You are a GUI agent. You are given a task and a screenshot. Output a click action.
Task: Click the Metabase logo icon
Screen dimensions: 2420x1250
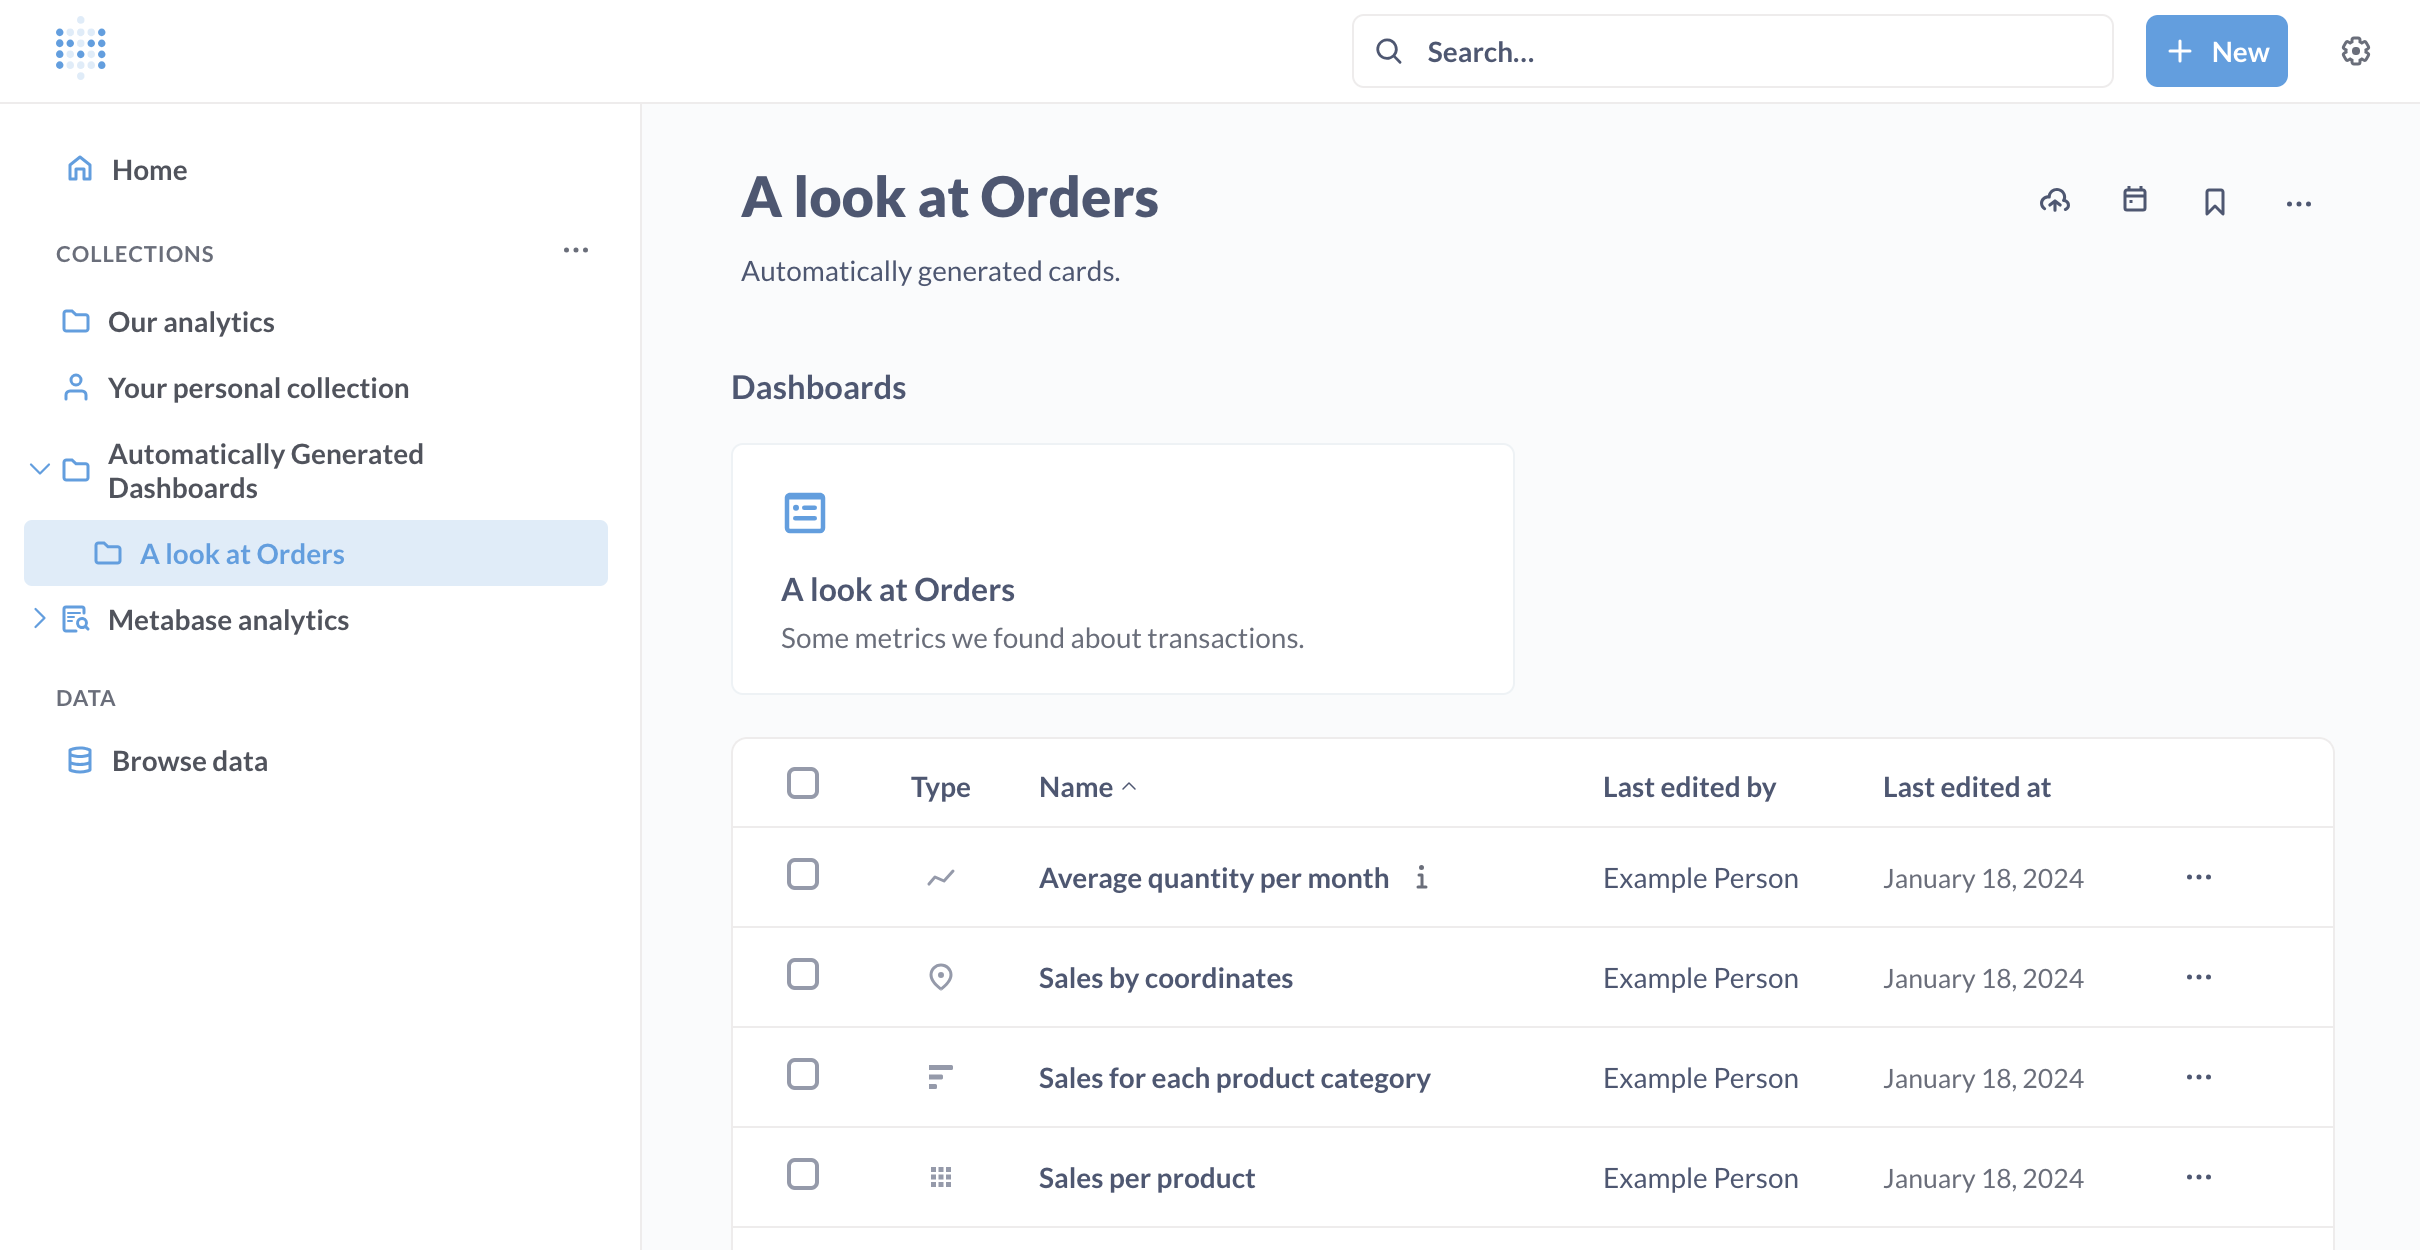click(81, 48)
